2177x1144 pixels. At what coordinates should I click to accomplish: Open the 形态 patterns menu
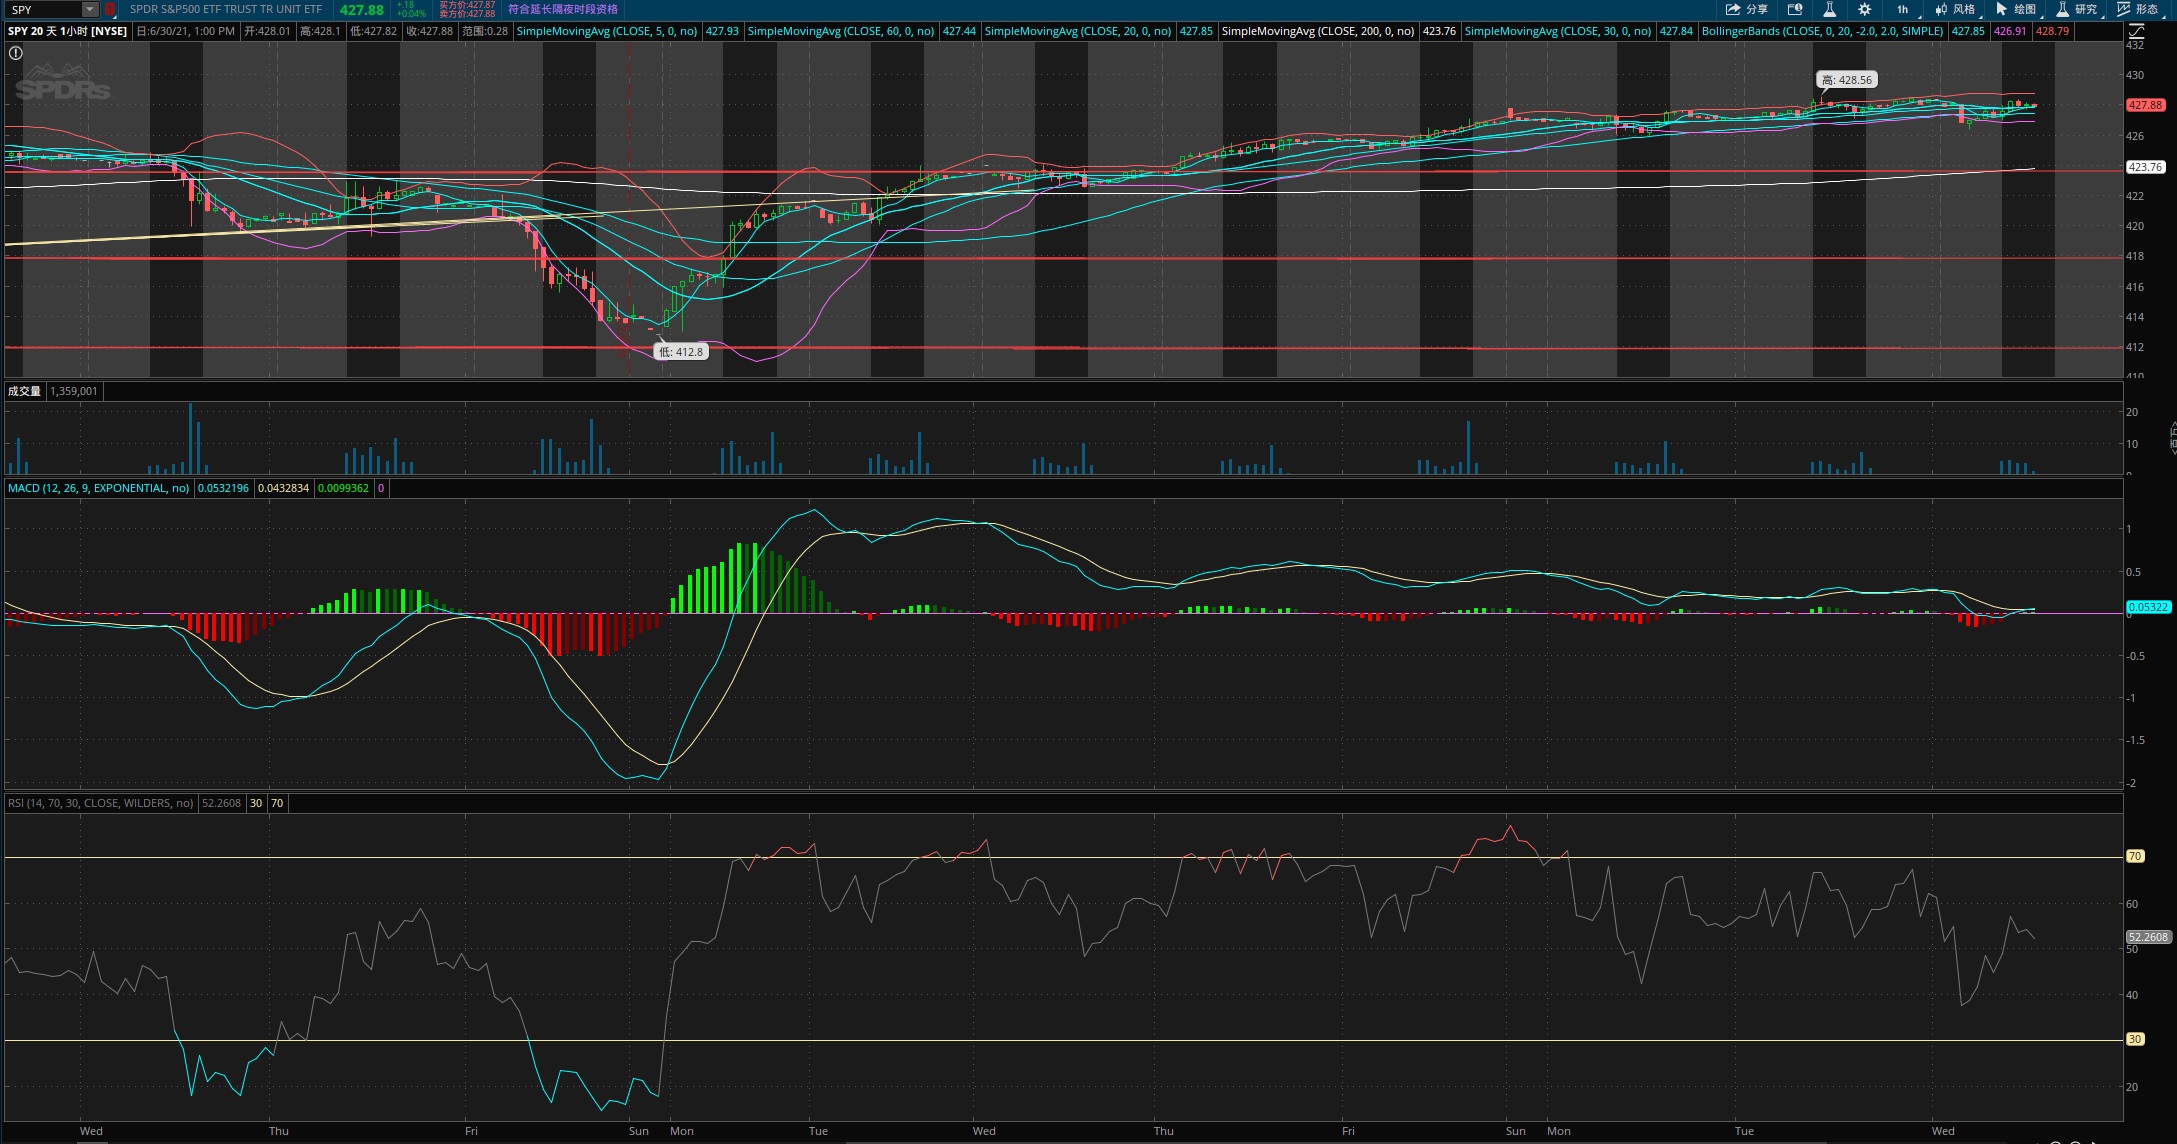pos(2138,9)
